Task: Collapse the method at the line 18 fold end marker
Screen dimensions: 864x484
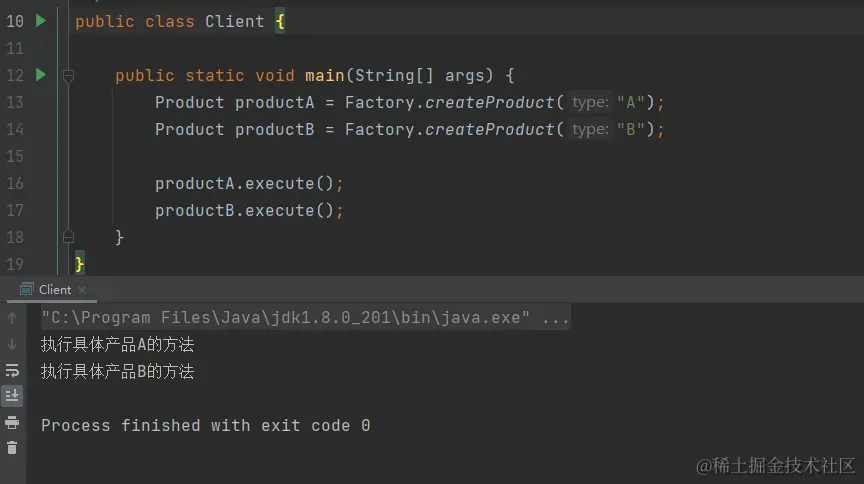Action: [68, 236]
